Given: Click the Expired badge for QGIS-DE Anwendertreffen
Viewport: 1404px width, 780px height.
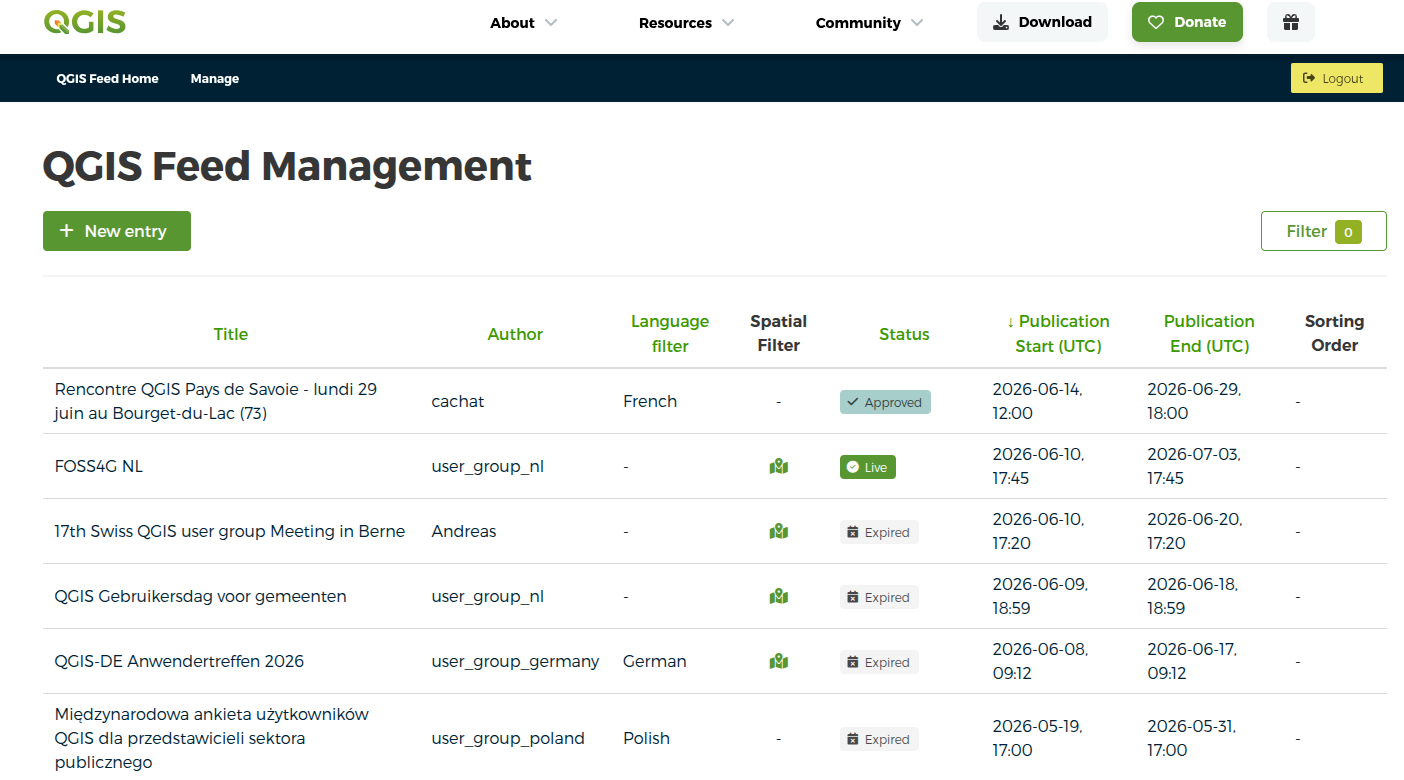Looking at the screenshot, I should (879, 662).
